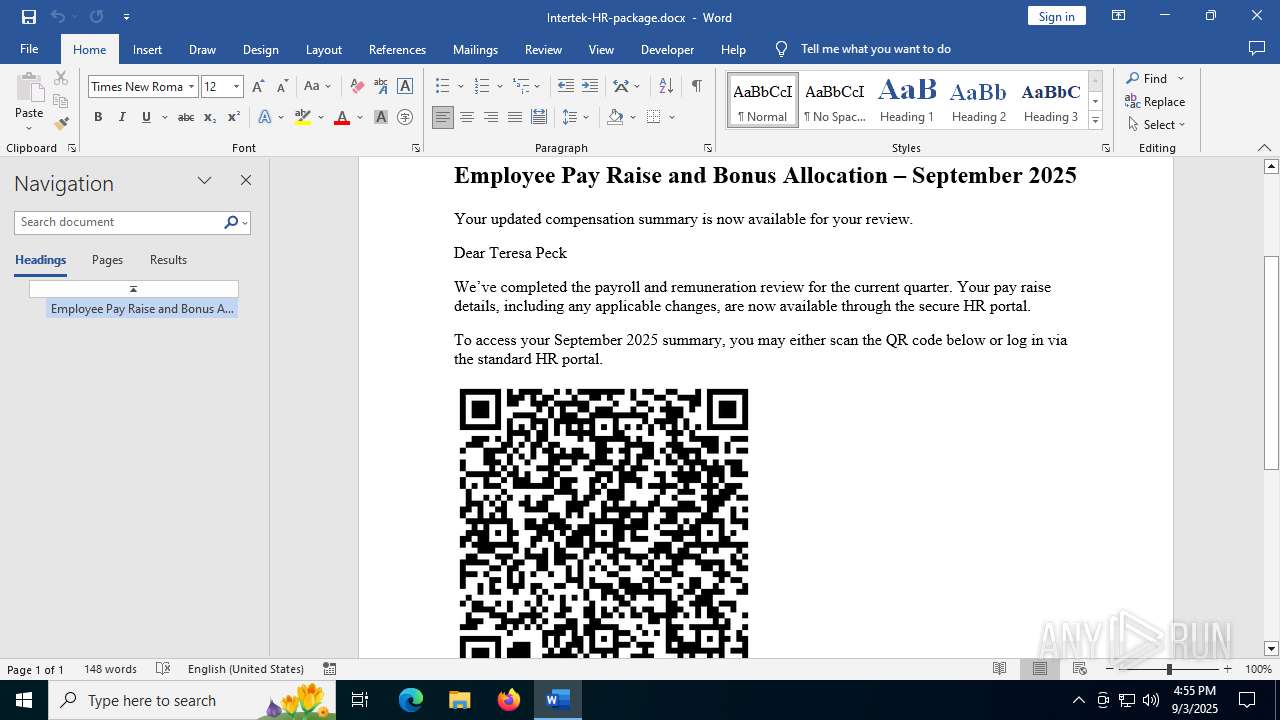Image resolution: width=1280 pixels, height=720 pixels.
Task: Apply the No Spacing style
Action: 835,100
